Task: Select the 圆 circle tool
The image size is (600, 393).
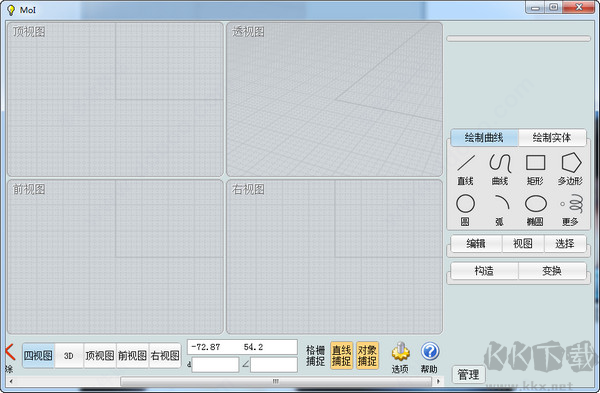Action: click(x=465, y=210)
